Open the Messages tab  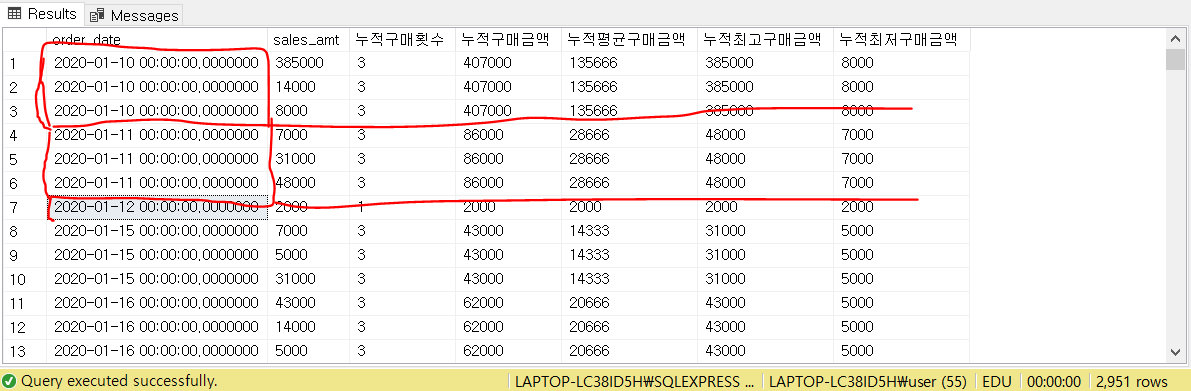pos(134,14)
